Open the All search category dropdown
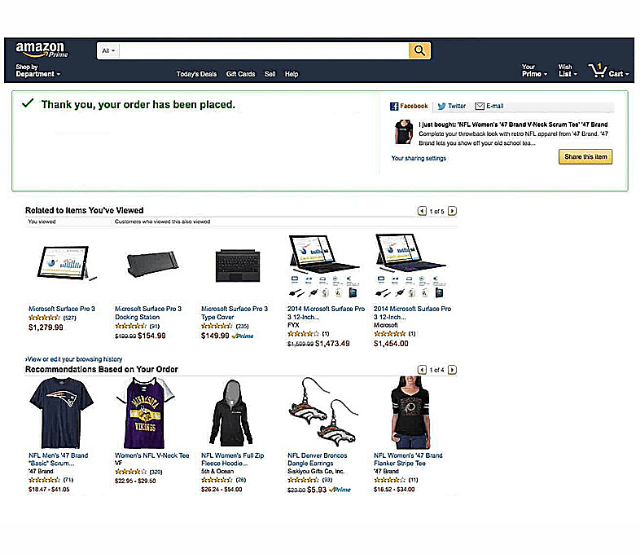Screen dimensions: 640x555 pos(108,51)
